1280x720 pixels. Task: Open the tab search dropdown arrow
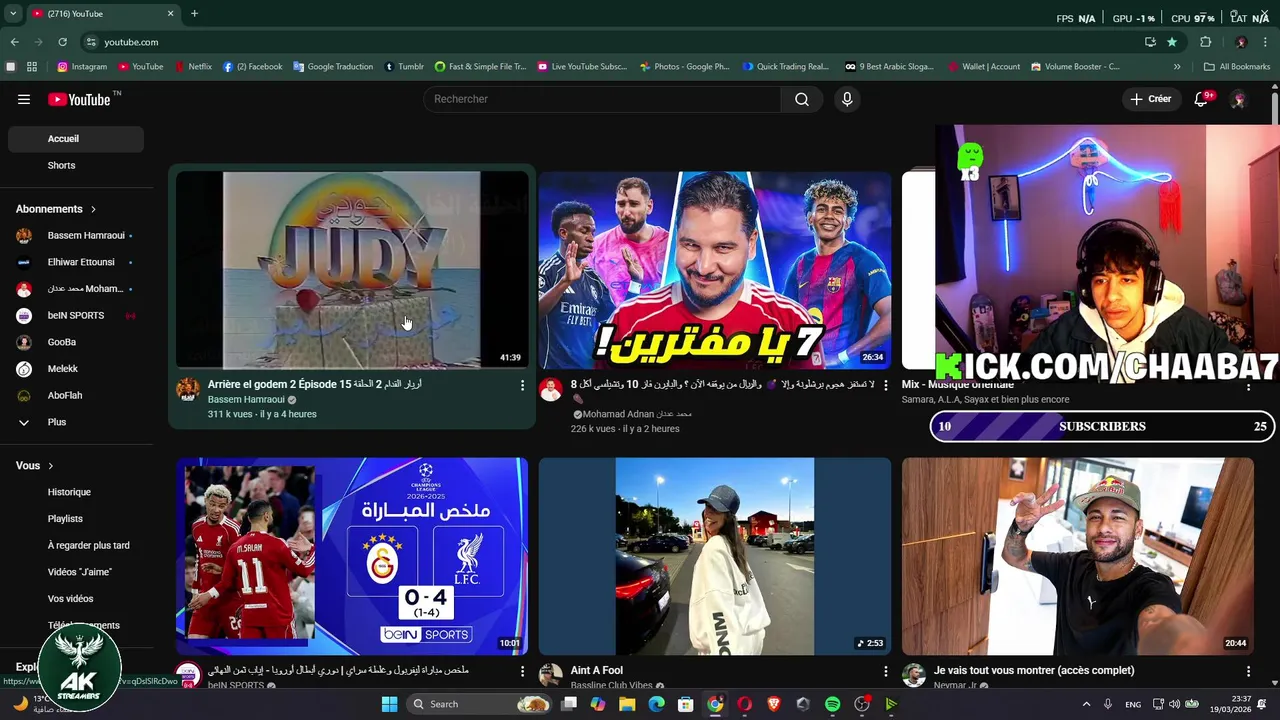(13, 14)
